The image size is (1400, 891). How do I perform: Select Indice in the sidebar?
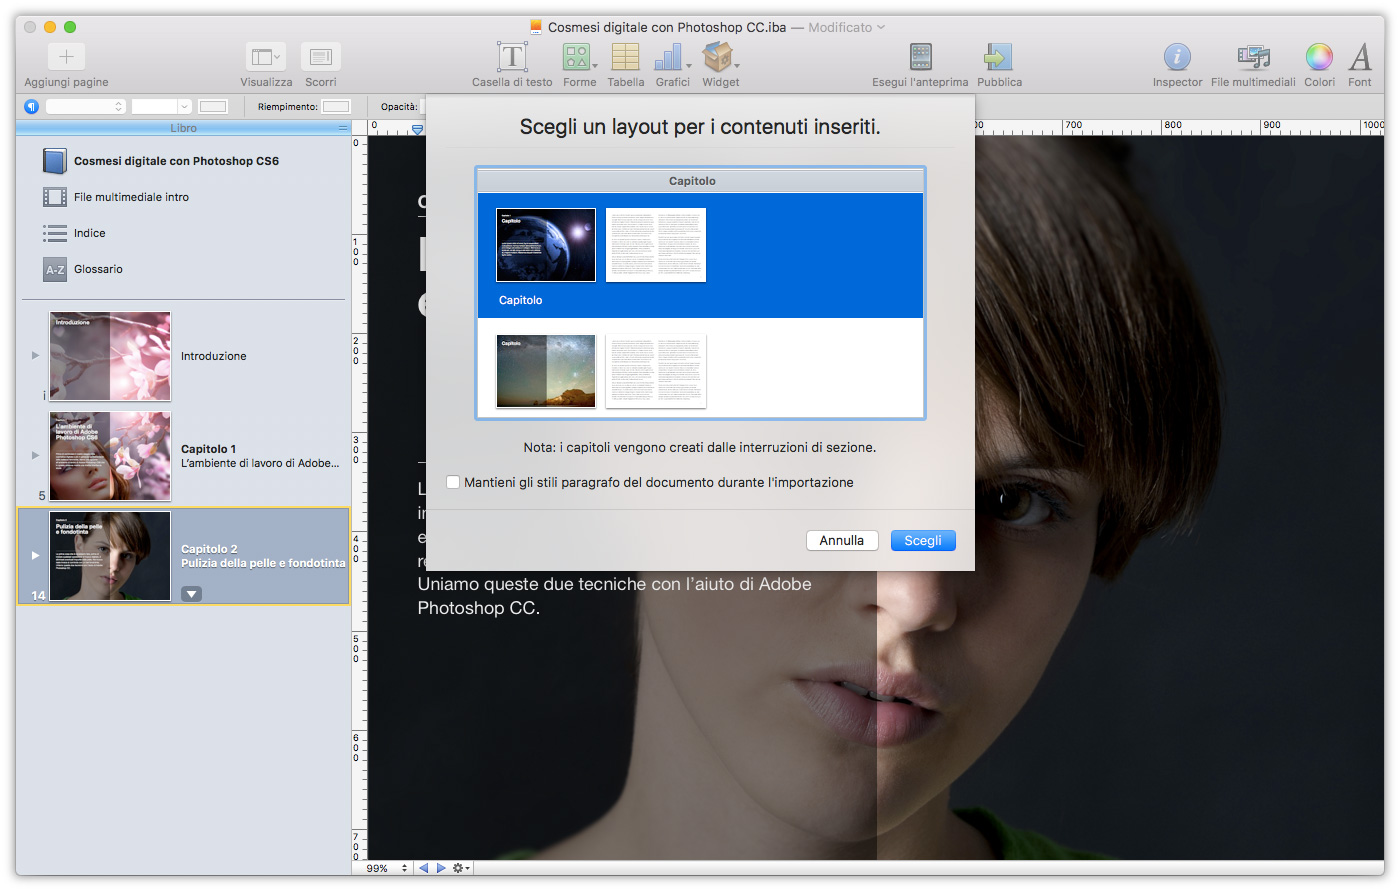coord(89,233)
